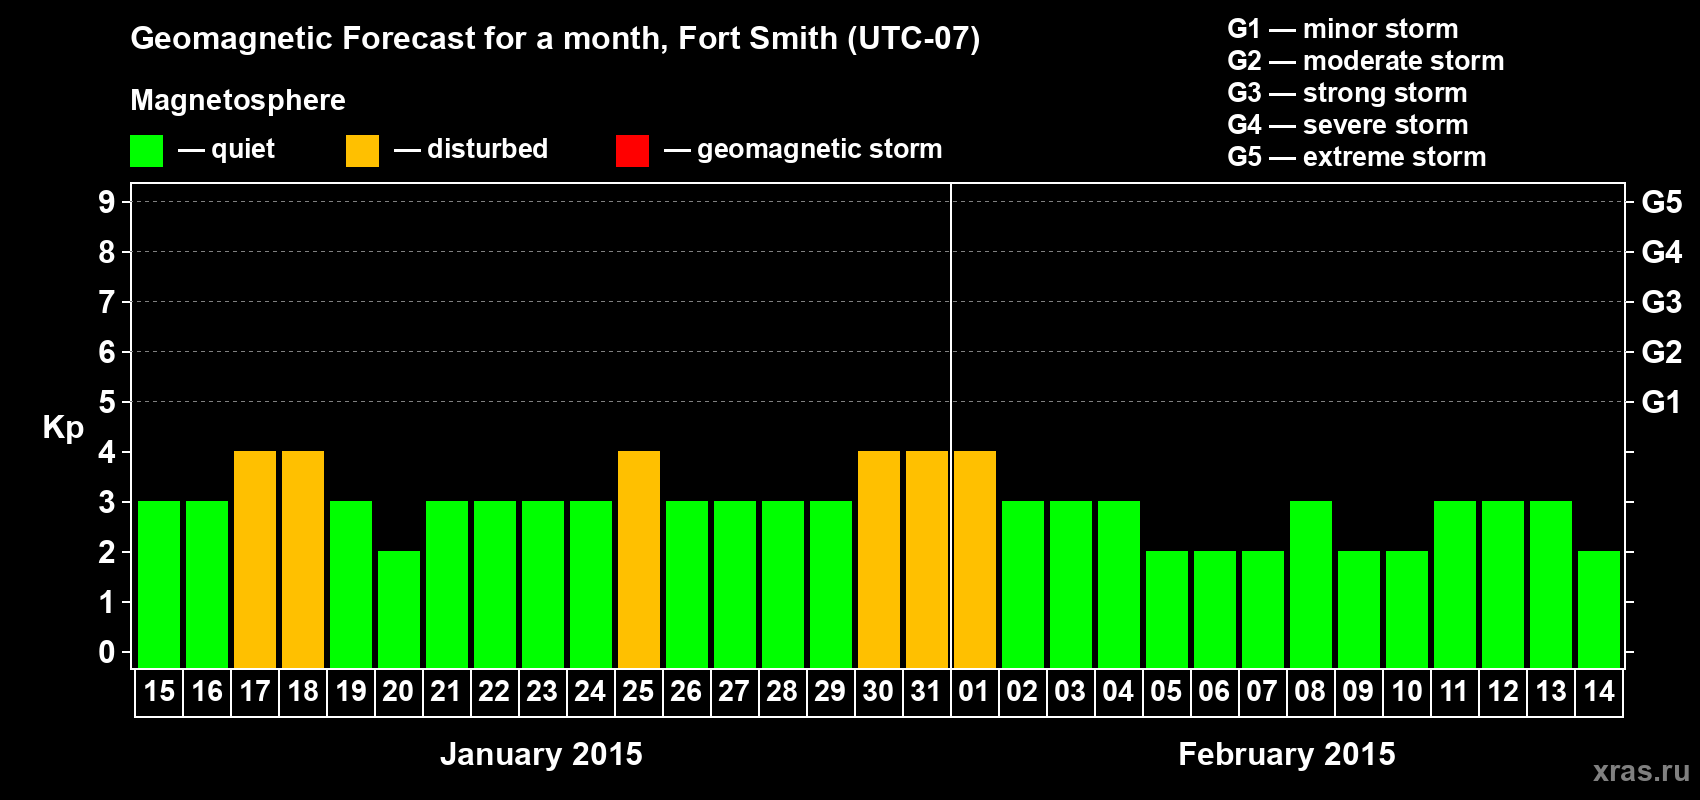Screen dimensions: 1700x800
Task: Click the G3 right axis label
Action: click(x=1662, y=302)
